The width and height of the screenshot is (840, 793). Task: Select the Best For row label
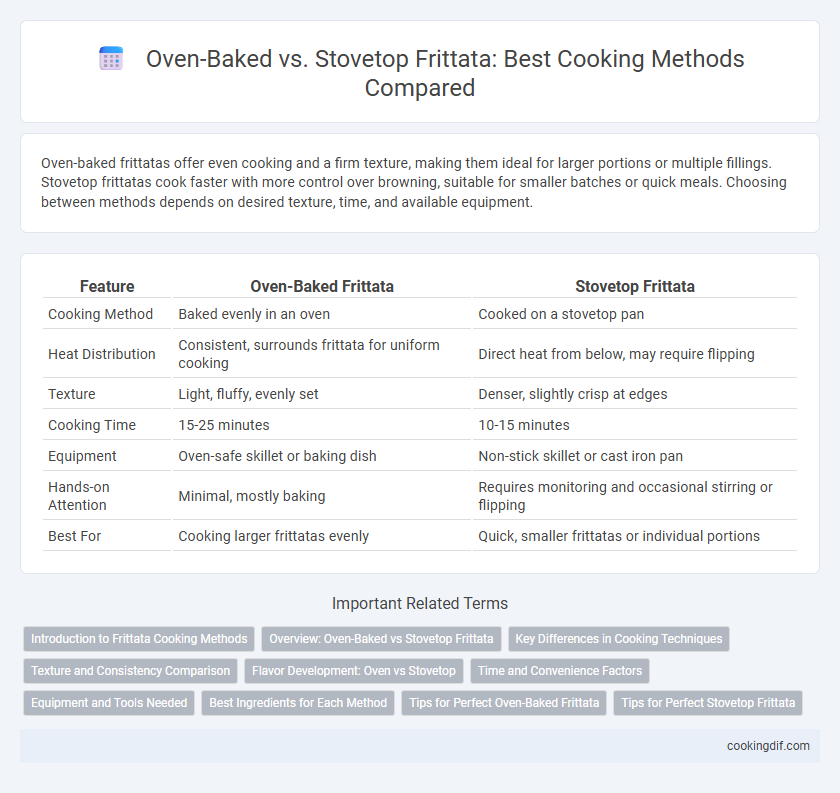(74, 536)
